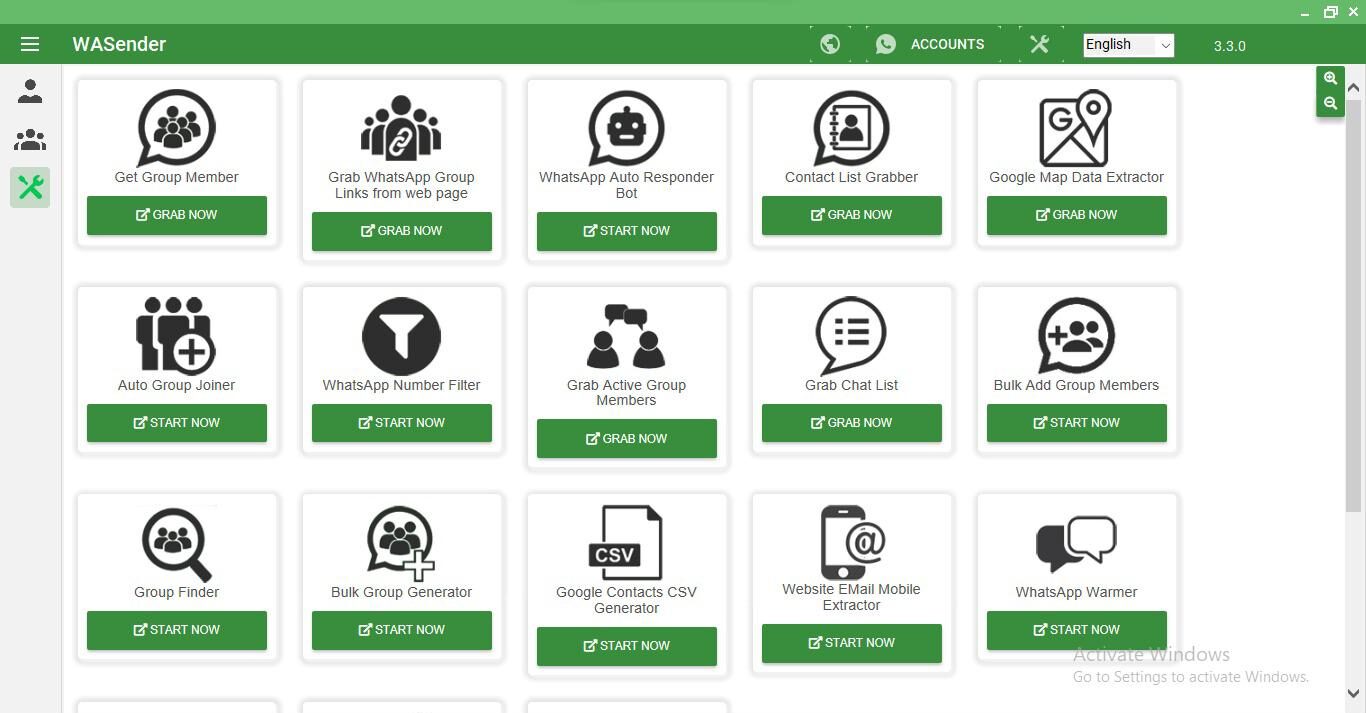Open the English language dropdown

[1128, 44]
